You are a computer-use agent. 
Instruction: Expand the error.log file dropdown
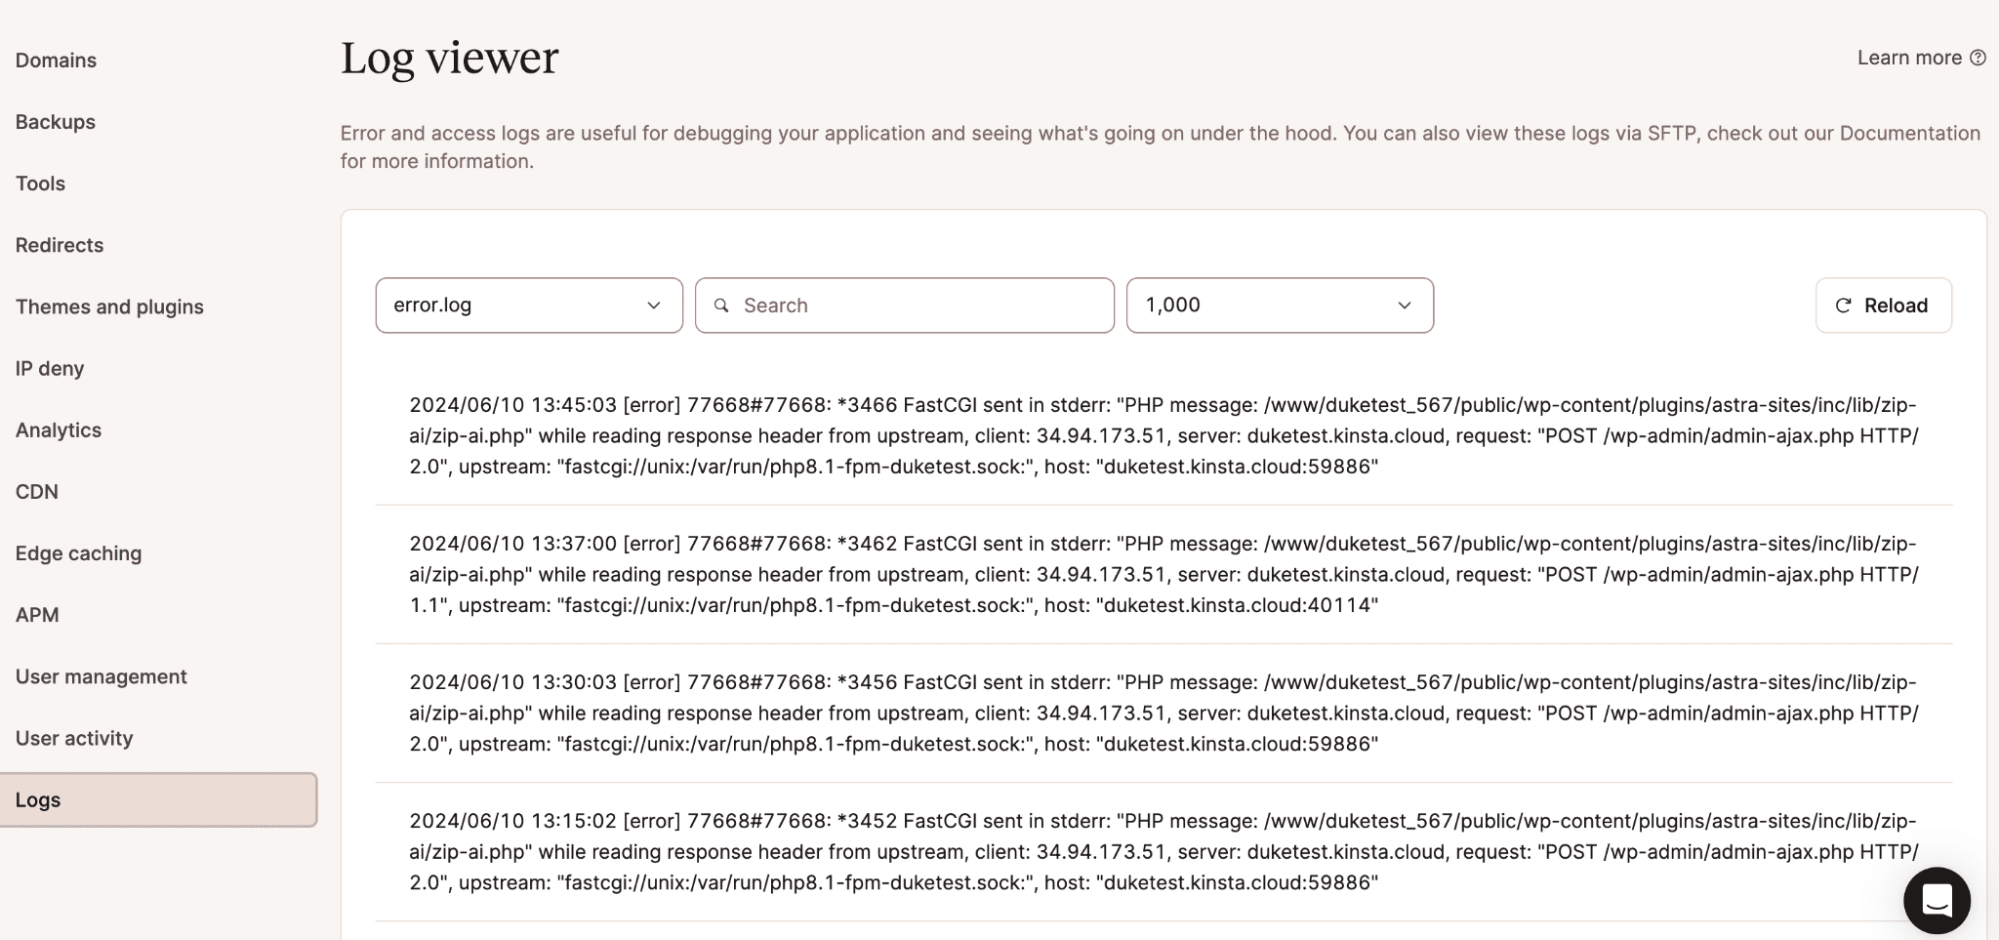tap(528, 306)
